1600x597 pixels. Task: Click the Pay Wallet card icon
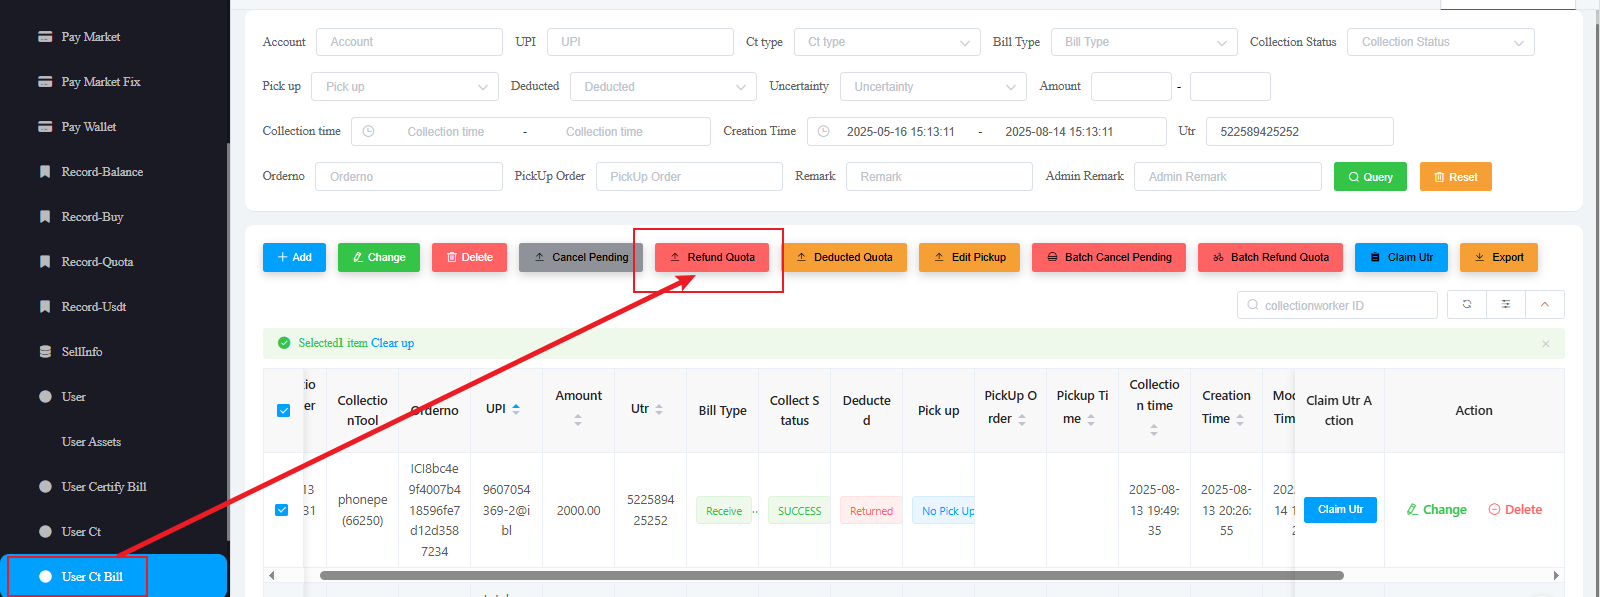tap(45, 127)
